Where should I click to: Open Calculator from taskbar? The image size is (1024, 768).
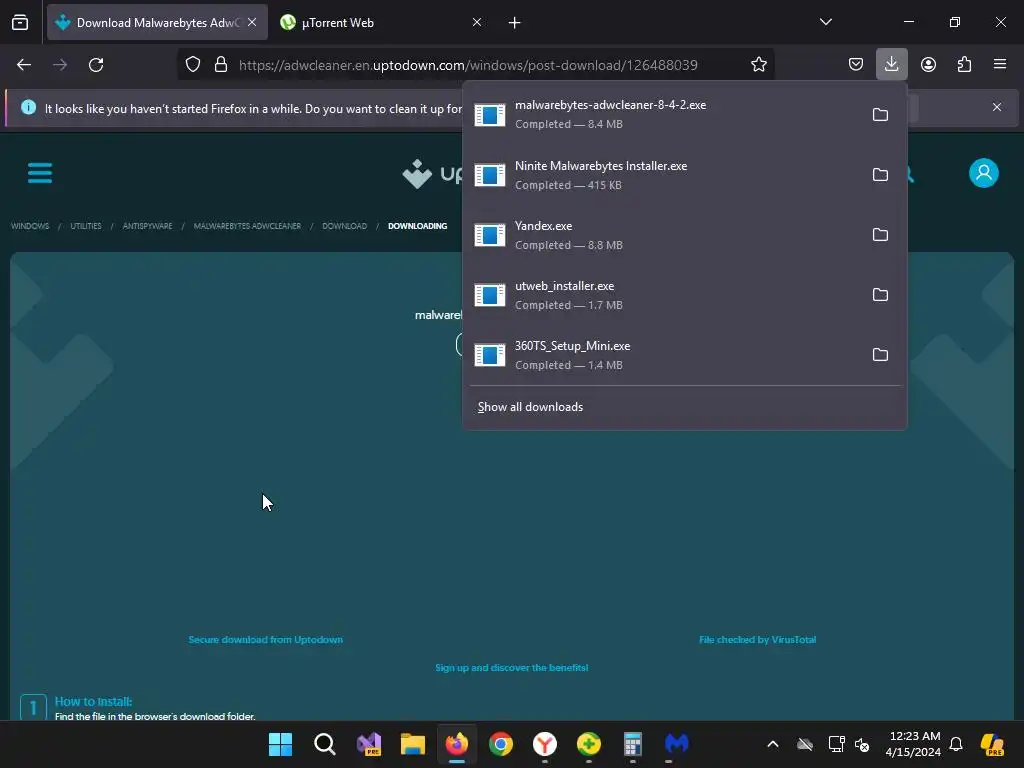click(633, 744)
